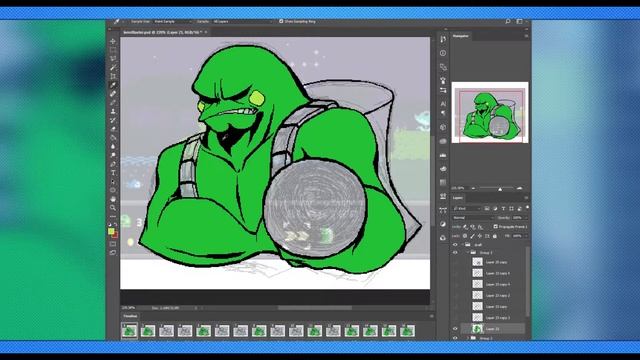The height and width of the screenshot is (360, 640).
Task: Select the Type tool
Action: (x=113, y=173)
